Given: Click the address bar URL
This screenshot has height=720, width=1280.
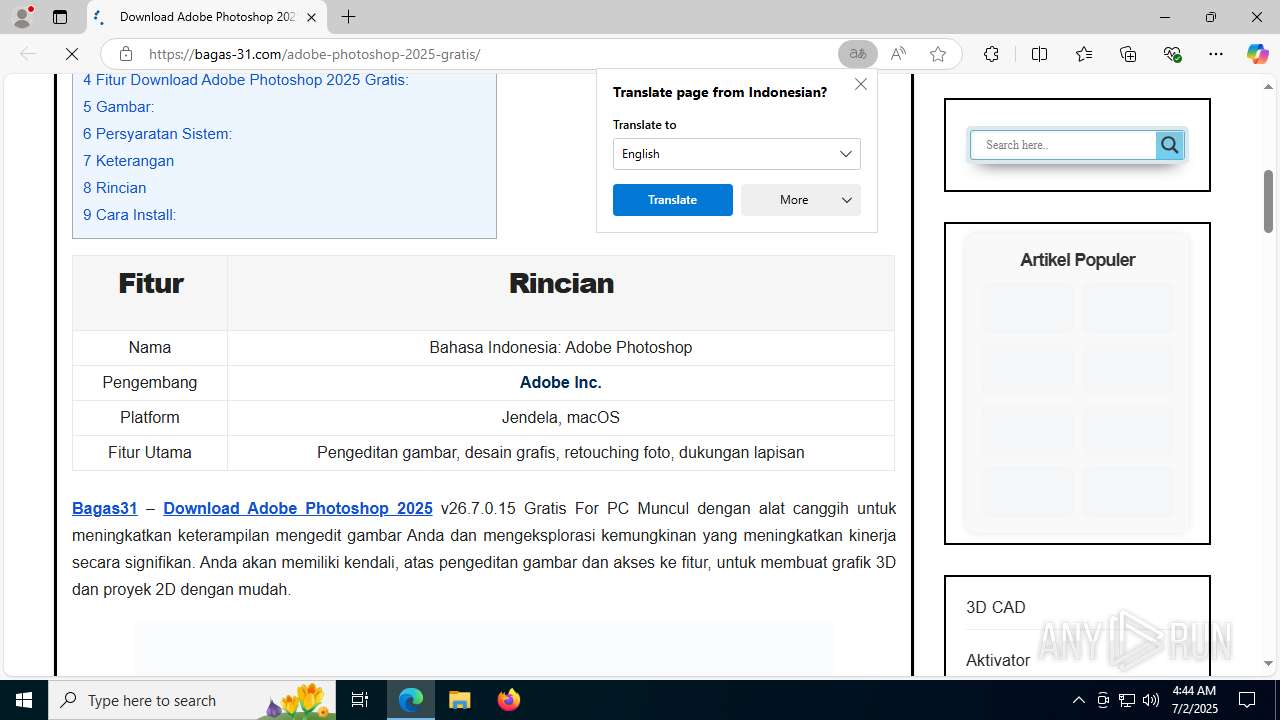Looking at the screenshot, I should (315, 54).
